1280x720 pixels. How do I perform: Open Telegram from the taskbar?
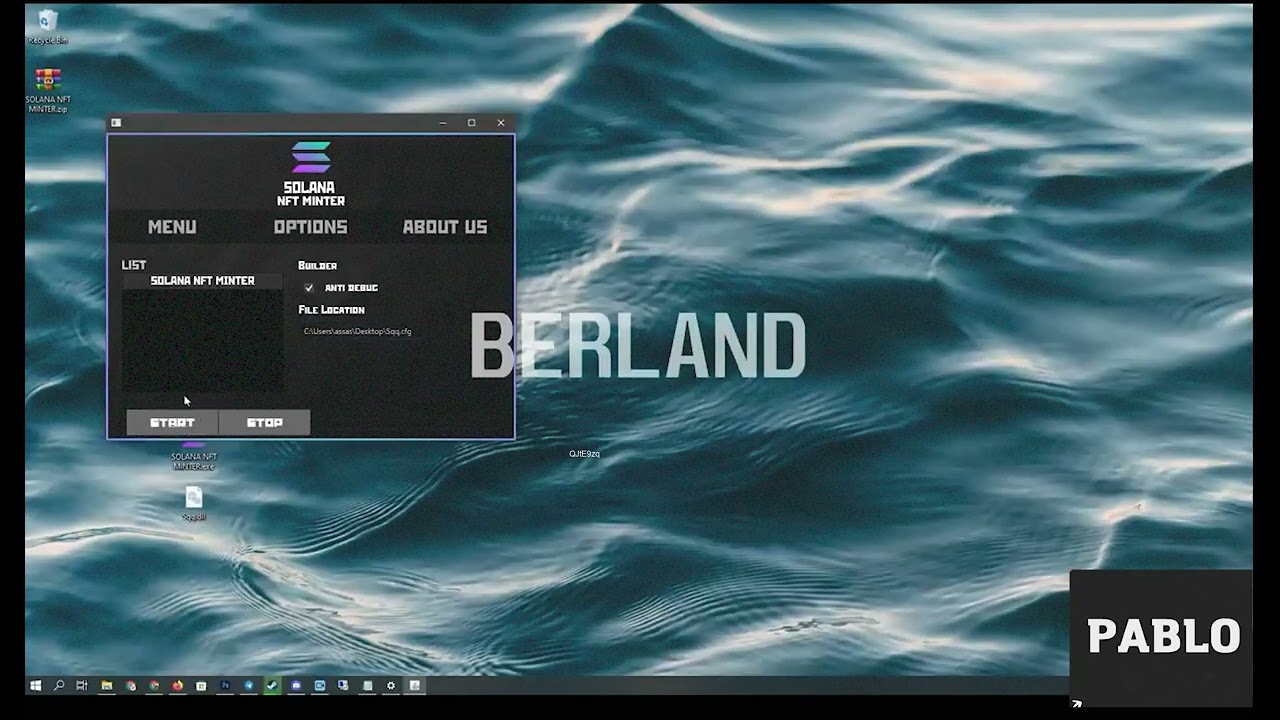pyautogui.click(x=249, y=686)
